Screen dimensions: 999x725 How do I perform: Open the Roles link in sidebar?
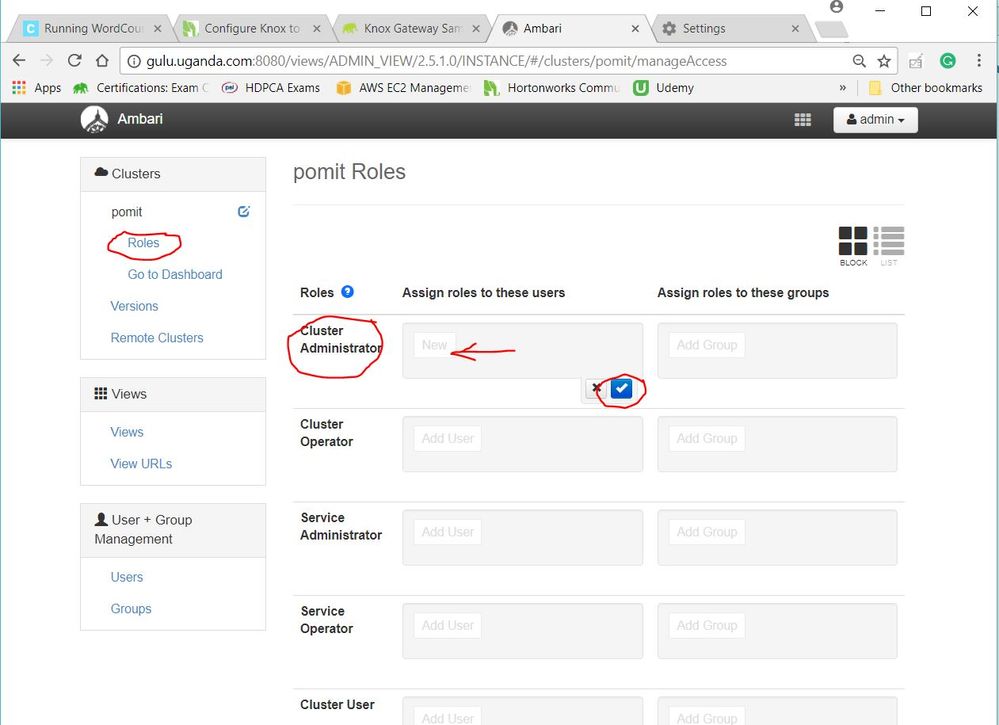(143, 243)
